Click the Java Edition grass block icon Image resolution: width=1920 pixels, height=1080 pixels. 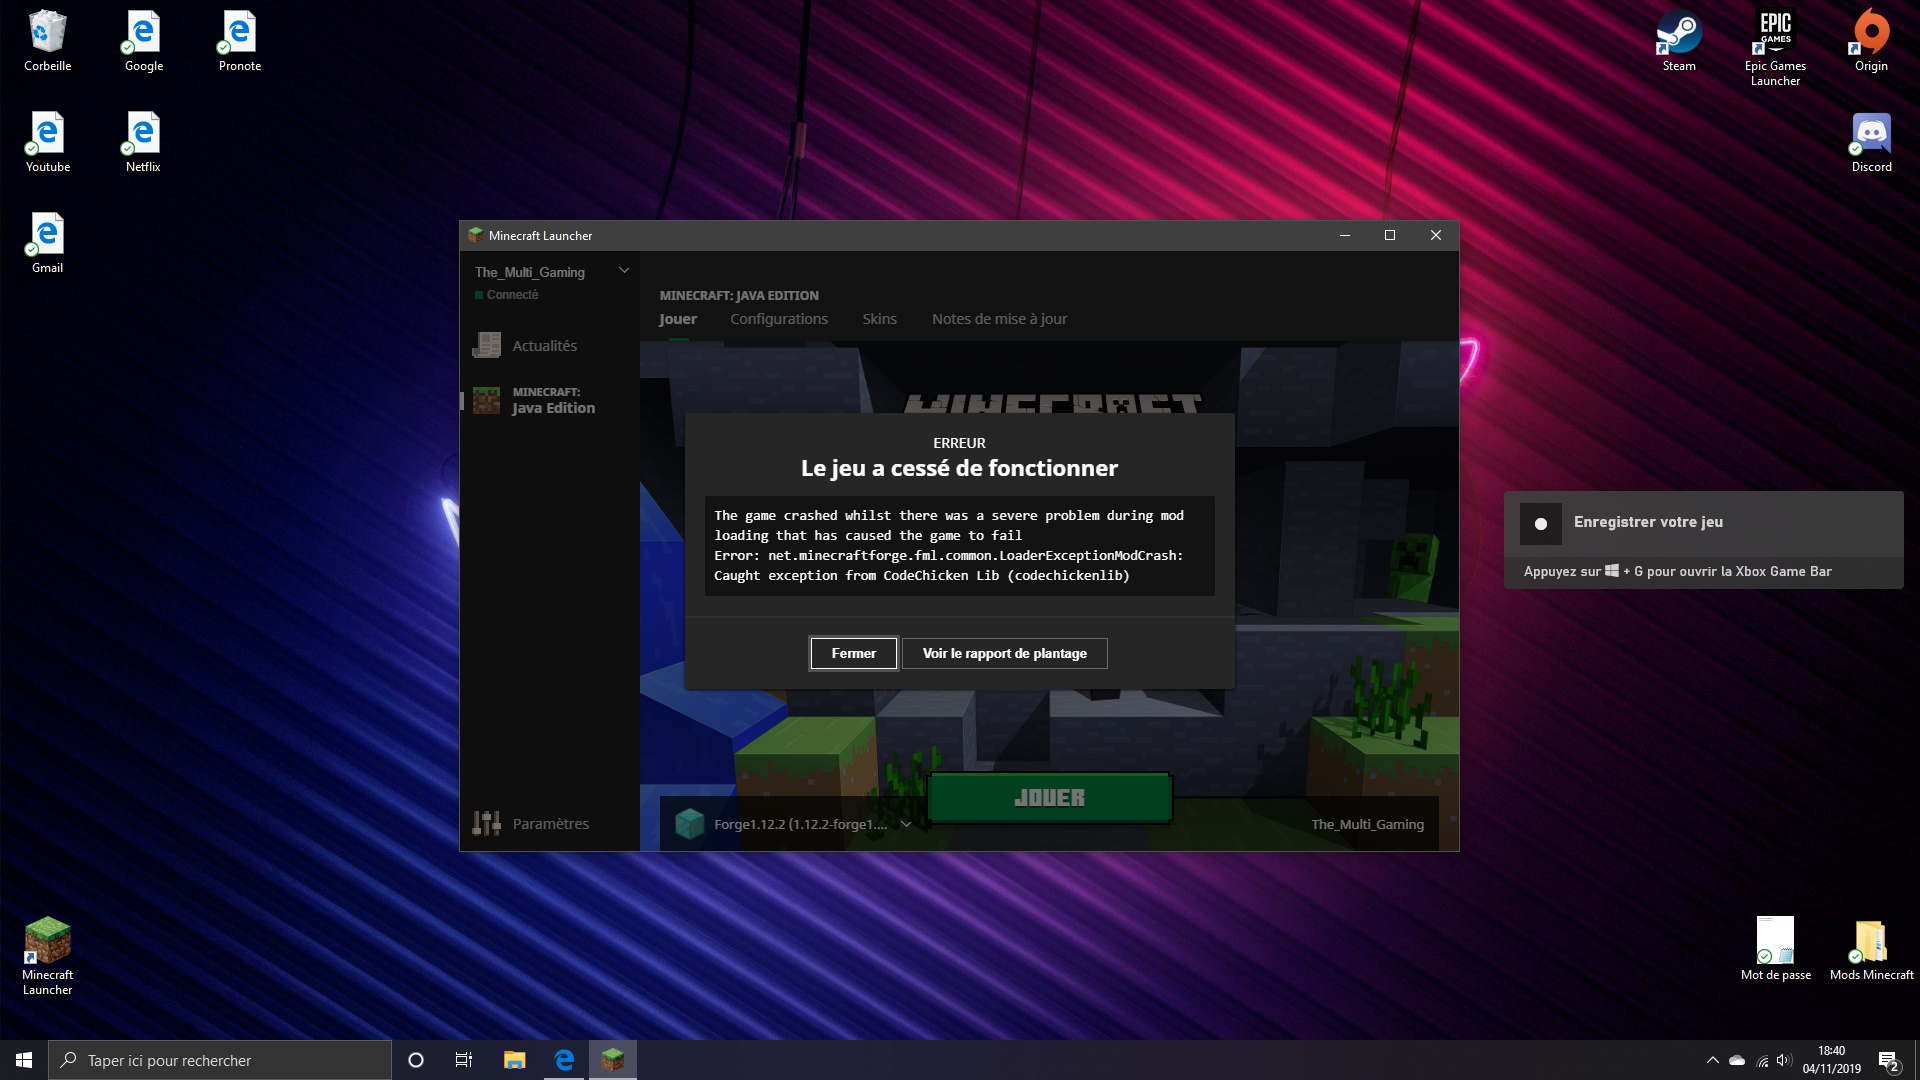click(487, 400)
